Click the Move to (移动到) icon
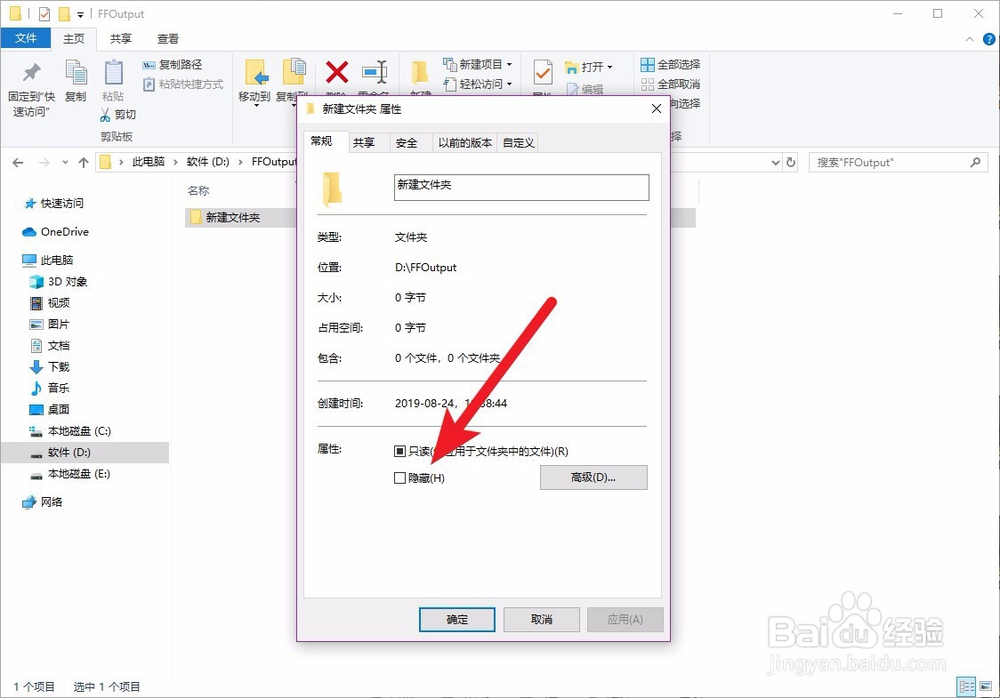The height and width of the screenshot is (698, 1000). (256, 72)
